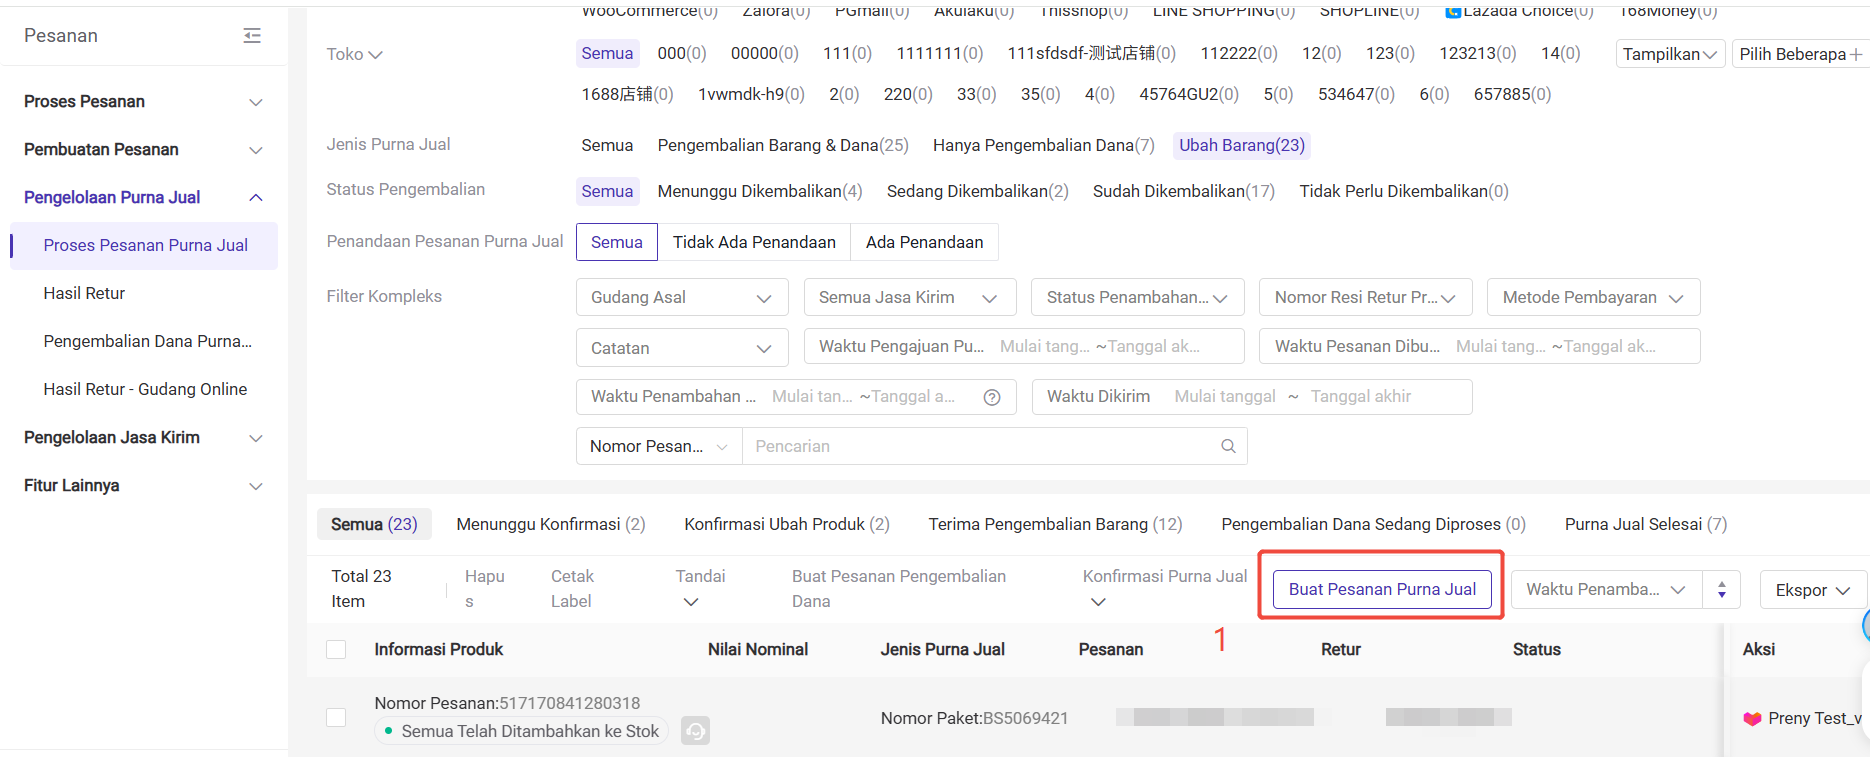This screenshot has width=1870, height=757.
Task: Filter by Hanya Pengembalian Dana type
Action: 1043,145
